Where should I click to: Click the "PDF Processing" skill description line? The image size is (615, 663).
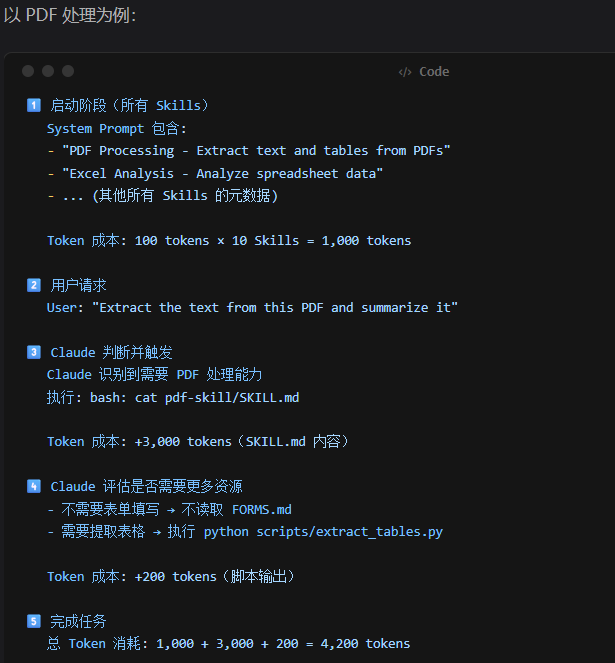point(249,151)
